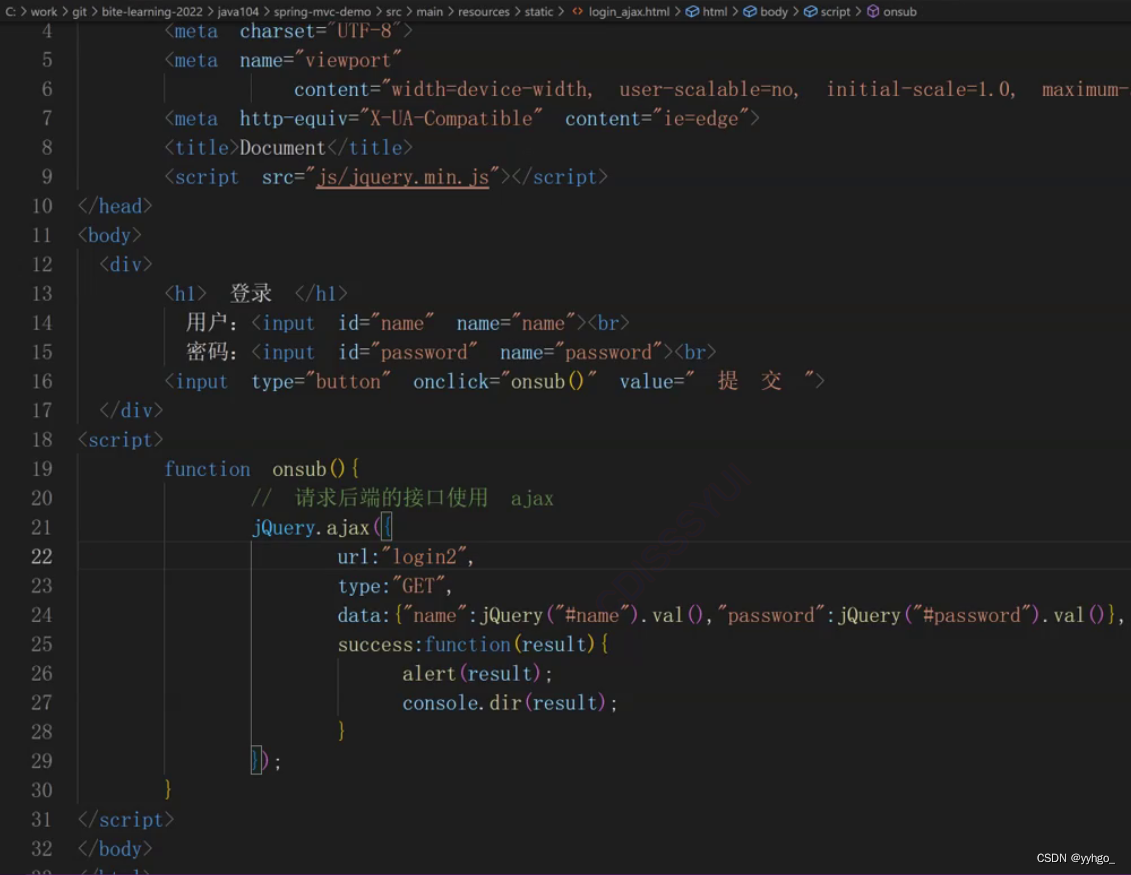Click the comment '请求后端的接口使用 ajax'
Screen dimensions: 1131x875
[424, 498]
